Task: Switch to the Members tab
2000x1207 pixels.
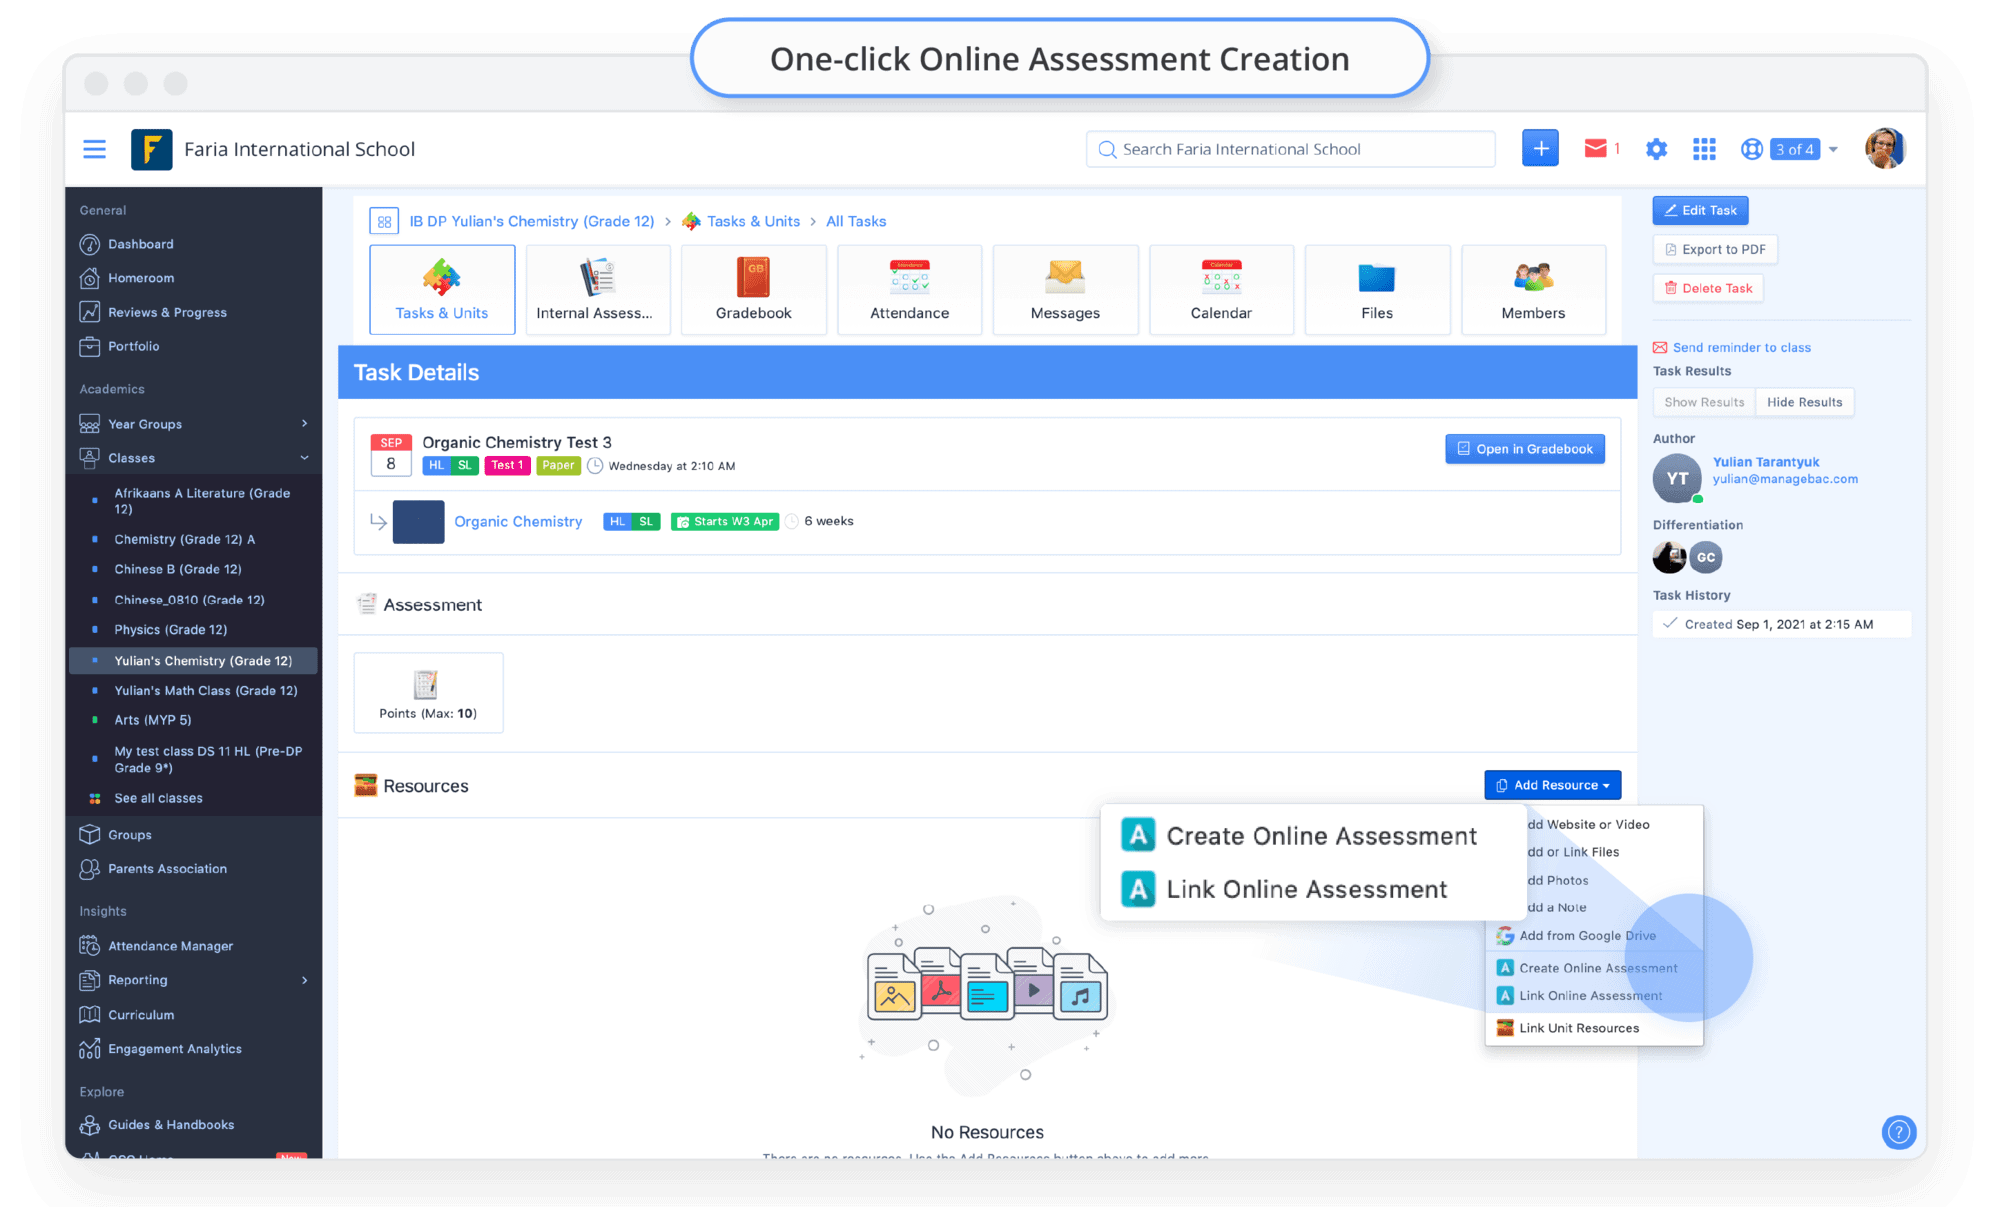Action: (x=1533, y=289)
